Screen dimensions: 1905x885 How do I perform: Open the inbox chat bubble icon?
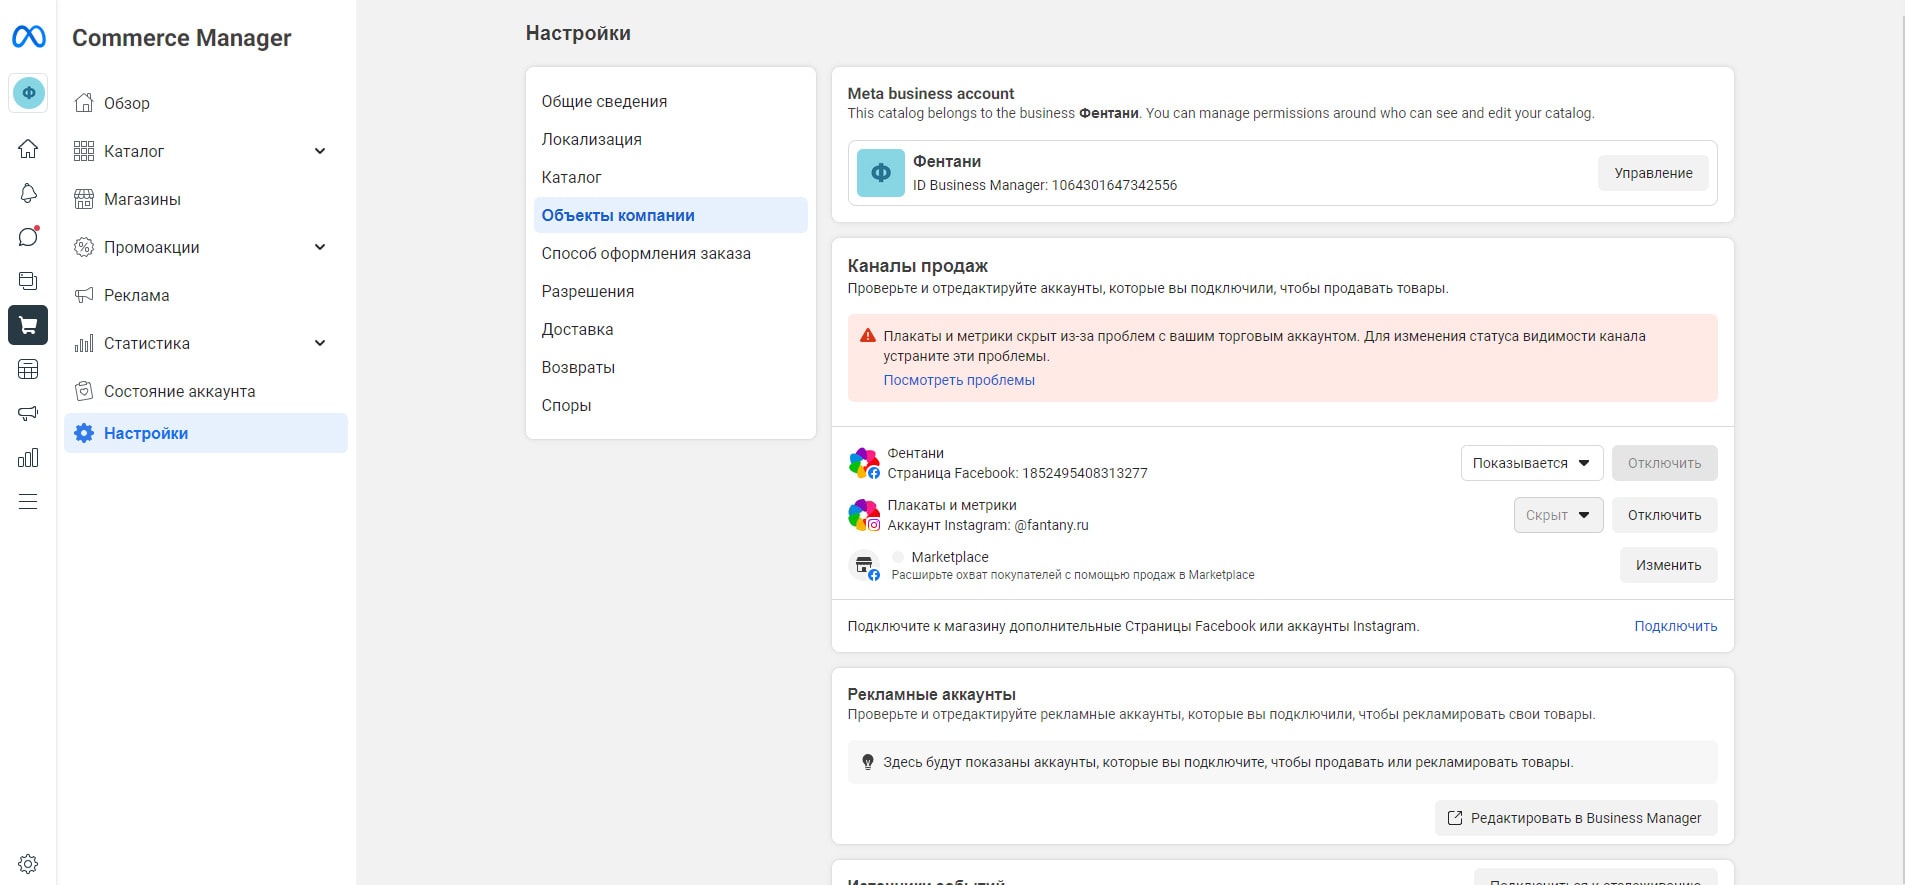coord(28,237)
